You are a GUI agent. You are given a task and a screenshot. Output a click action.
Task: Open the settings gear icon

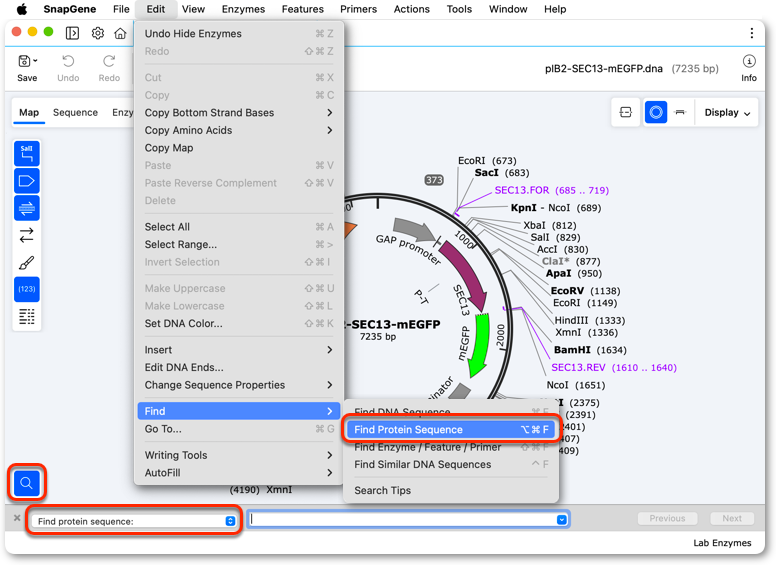pyautogui.click(x=97, y=33)
